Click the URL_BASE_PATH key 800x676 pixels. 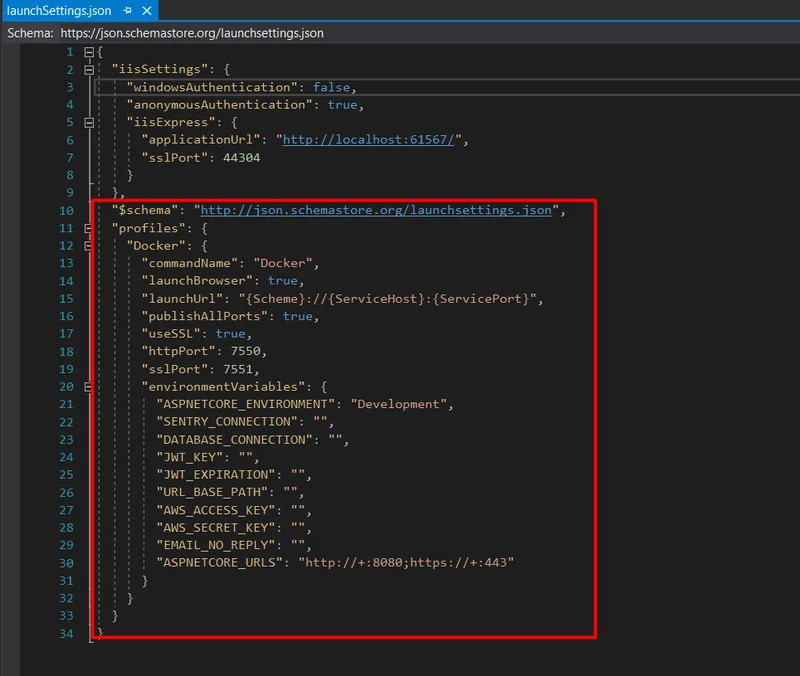(x=212, y=492)
